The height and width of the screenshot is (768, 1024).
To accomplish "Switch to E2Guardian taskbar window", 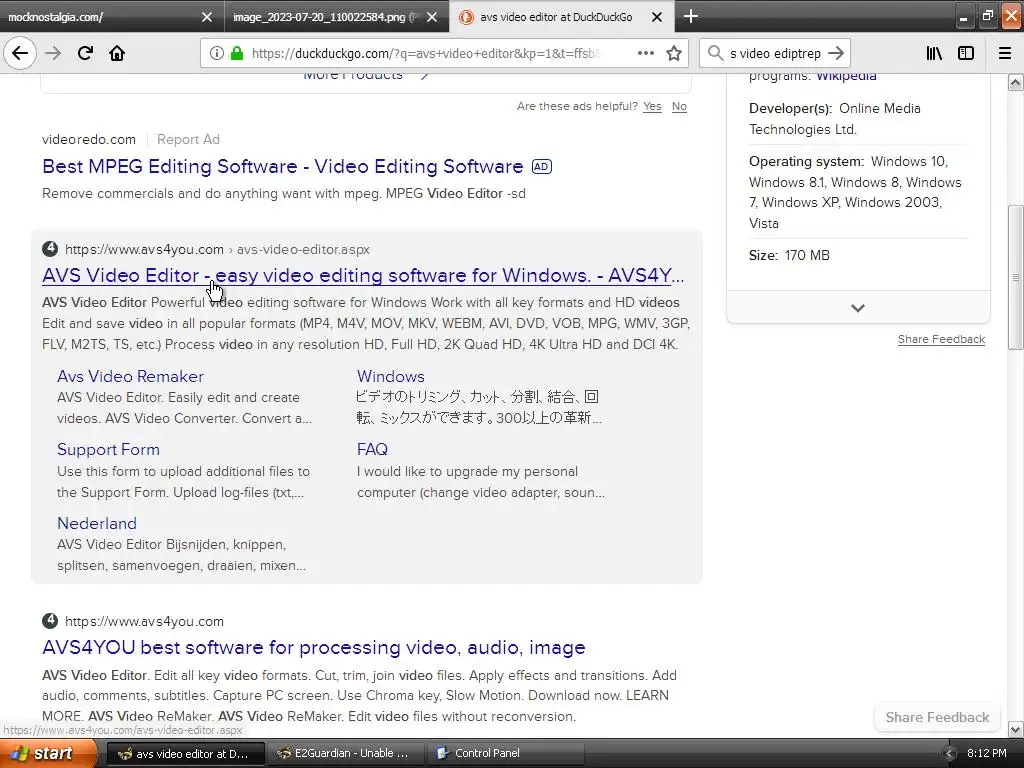I will (345, 754).
